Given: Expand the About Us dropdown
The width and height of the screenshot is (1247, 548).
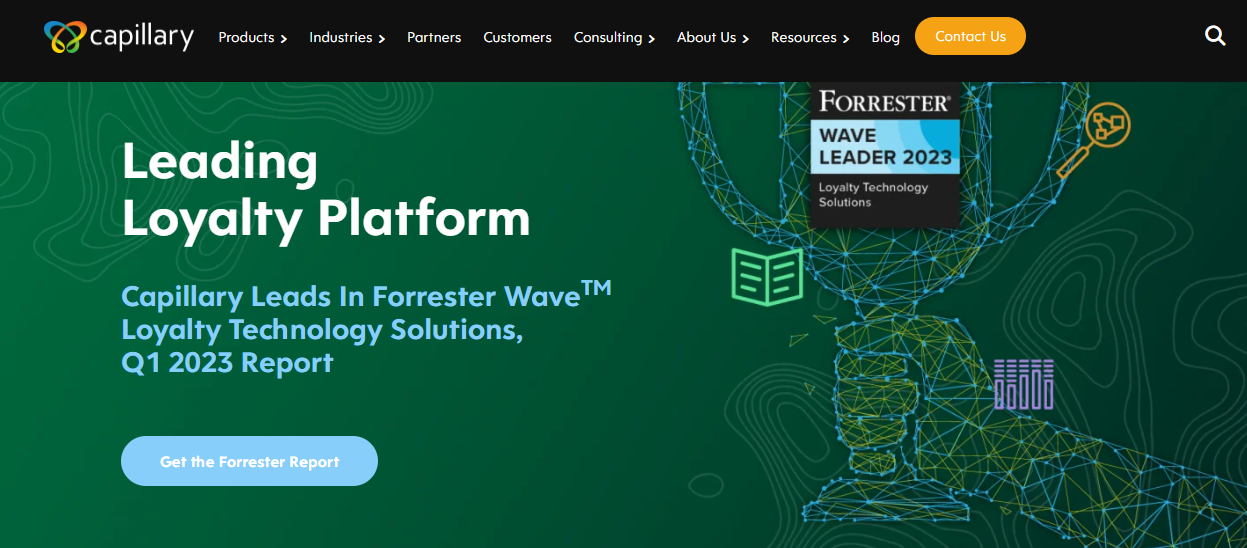Looking at the screenshot, I should pyautogui.click(x=713, y=37).
